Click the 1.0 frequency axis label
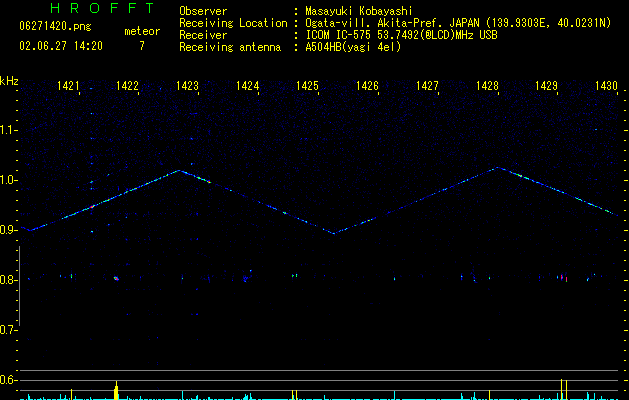The width and height of the screenshot is (629, 400). tap(7, 180)
